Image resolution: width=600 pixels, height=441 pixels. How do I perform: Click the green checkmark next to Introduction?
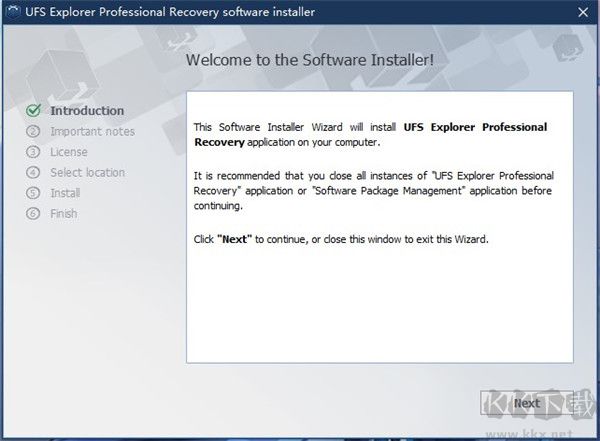(x=34, y=110)
